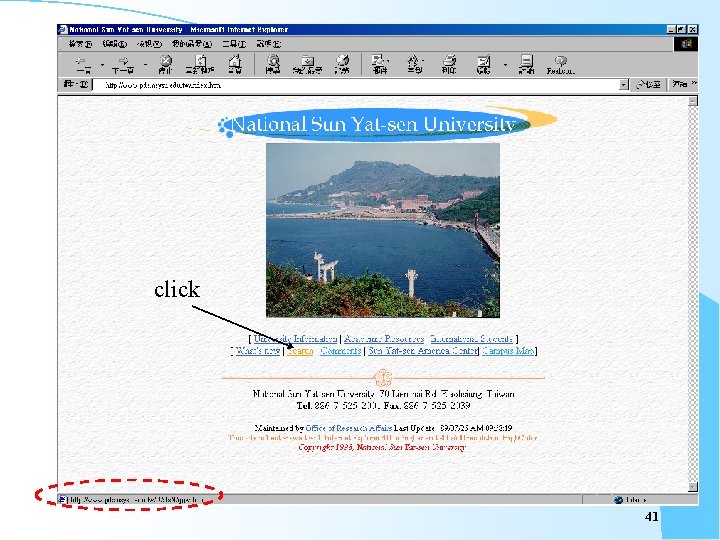Open the Comments link
The width and height of the screenshot is (720, 540).
click(x=341, y=351)
